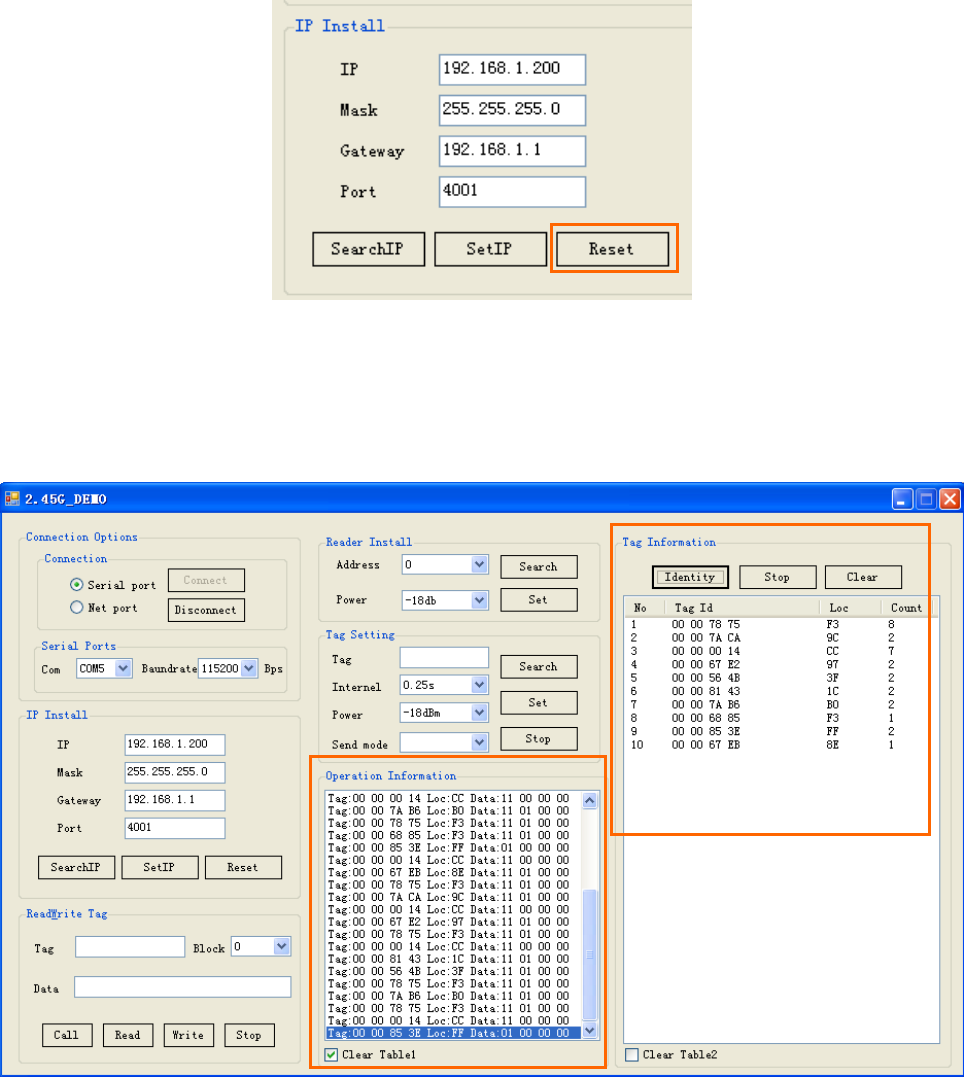Viewport: 964px width, 1077px height.
Task: Click the Tag Id column header
Action: click(x=742, y=608)
